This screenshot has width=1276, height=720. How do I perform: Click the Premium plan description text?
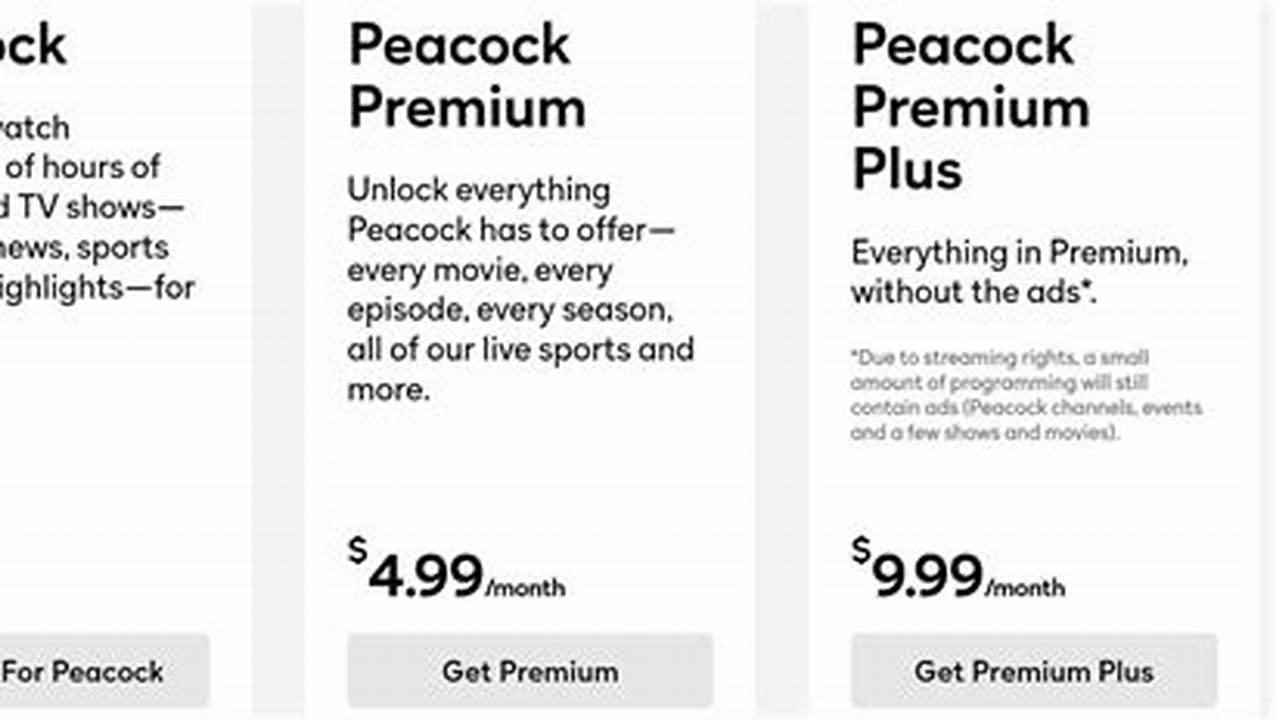click(x=520, y=290)
